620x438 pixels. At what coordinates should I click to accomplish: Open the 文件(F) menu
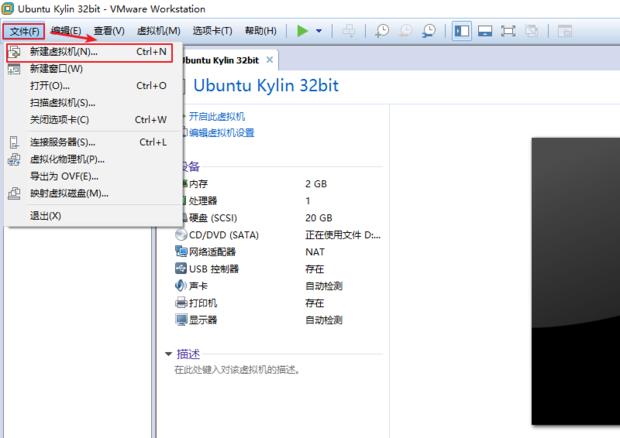(24, 31)
